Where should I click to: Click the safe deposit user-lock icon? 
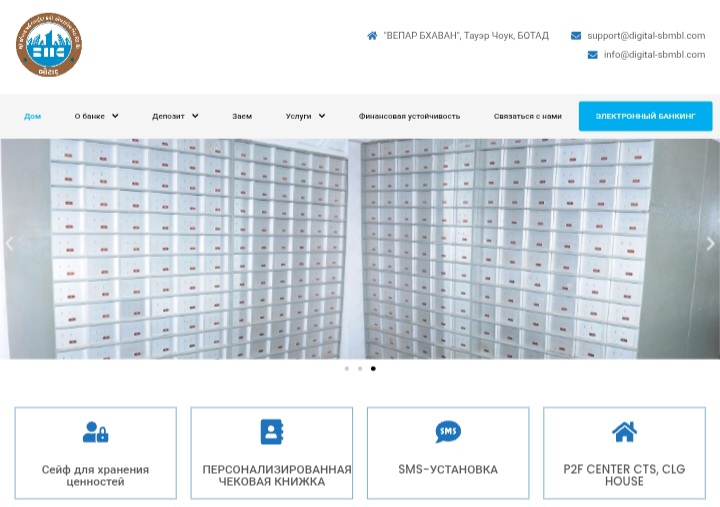[x=96, y=432]
